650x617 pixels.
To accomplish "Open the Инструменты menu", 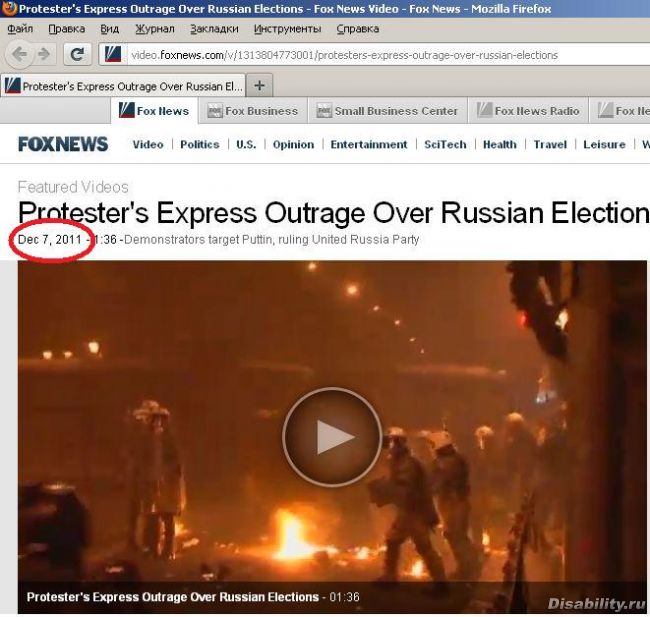I will point(287,29).
